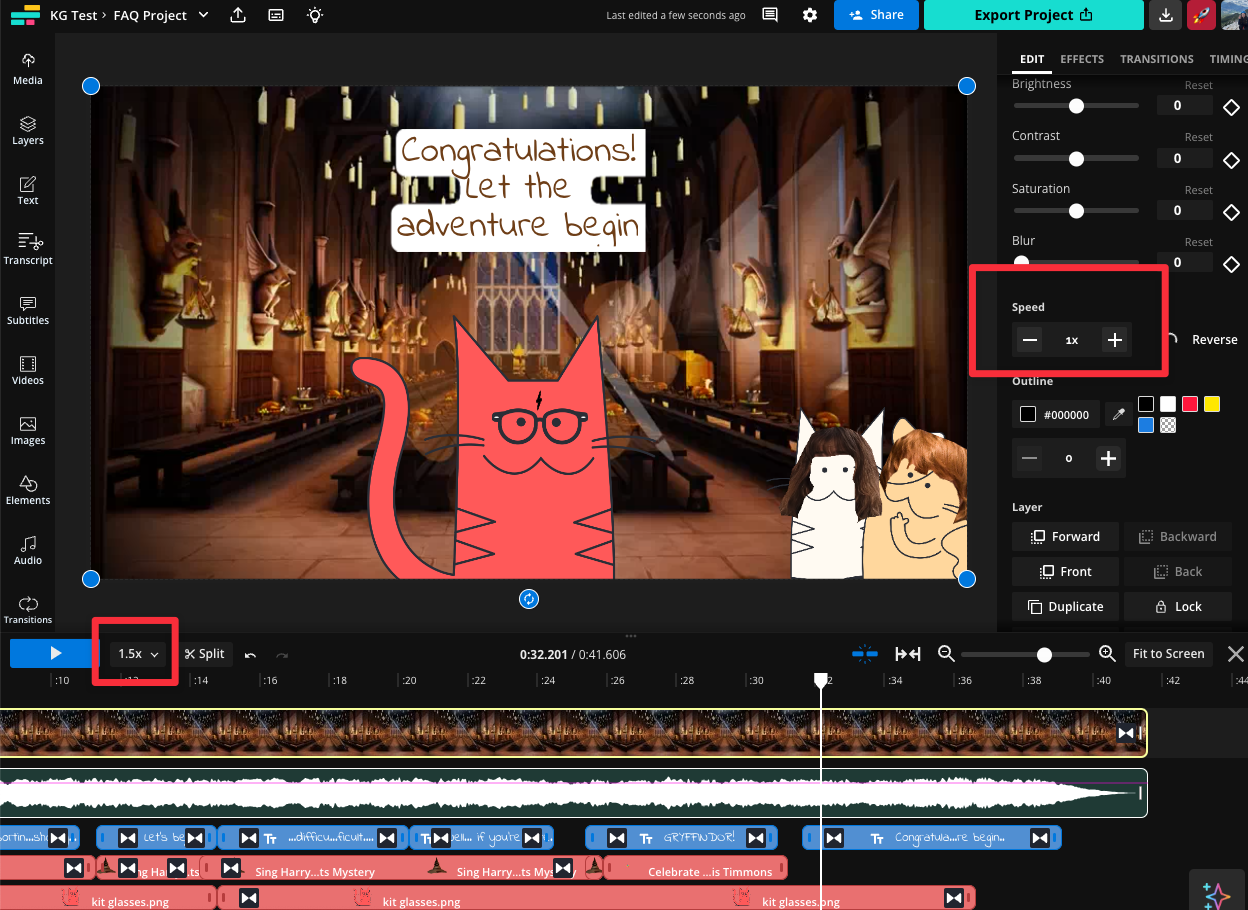Click the Duplicate layer button
1248x910 pixels.
coord(1065,607)
